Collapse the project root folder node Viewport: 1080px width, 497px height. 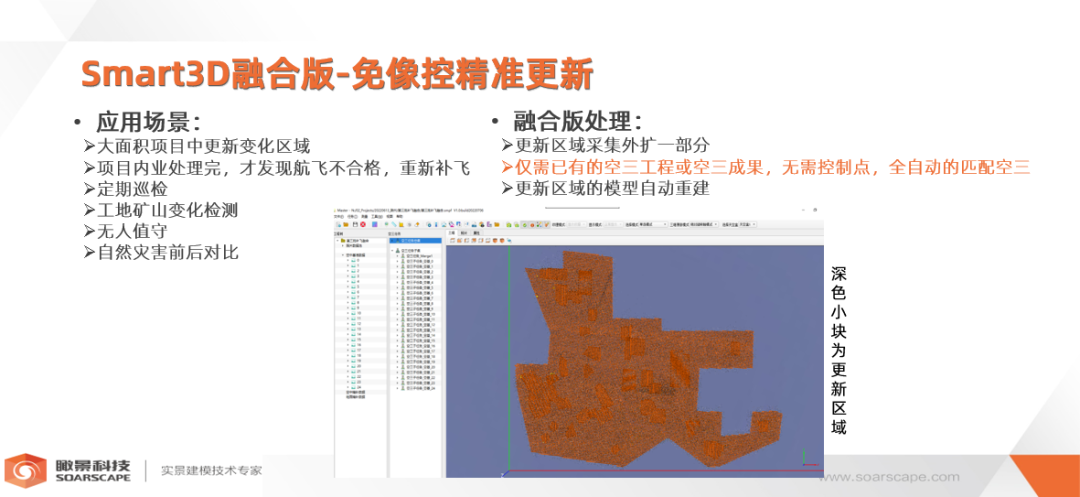point(338,240)
